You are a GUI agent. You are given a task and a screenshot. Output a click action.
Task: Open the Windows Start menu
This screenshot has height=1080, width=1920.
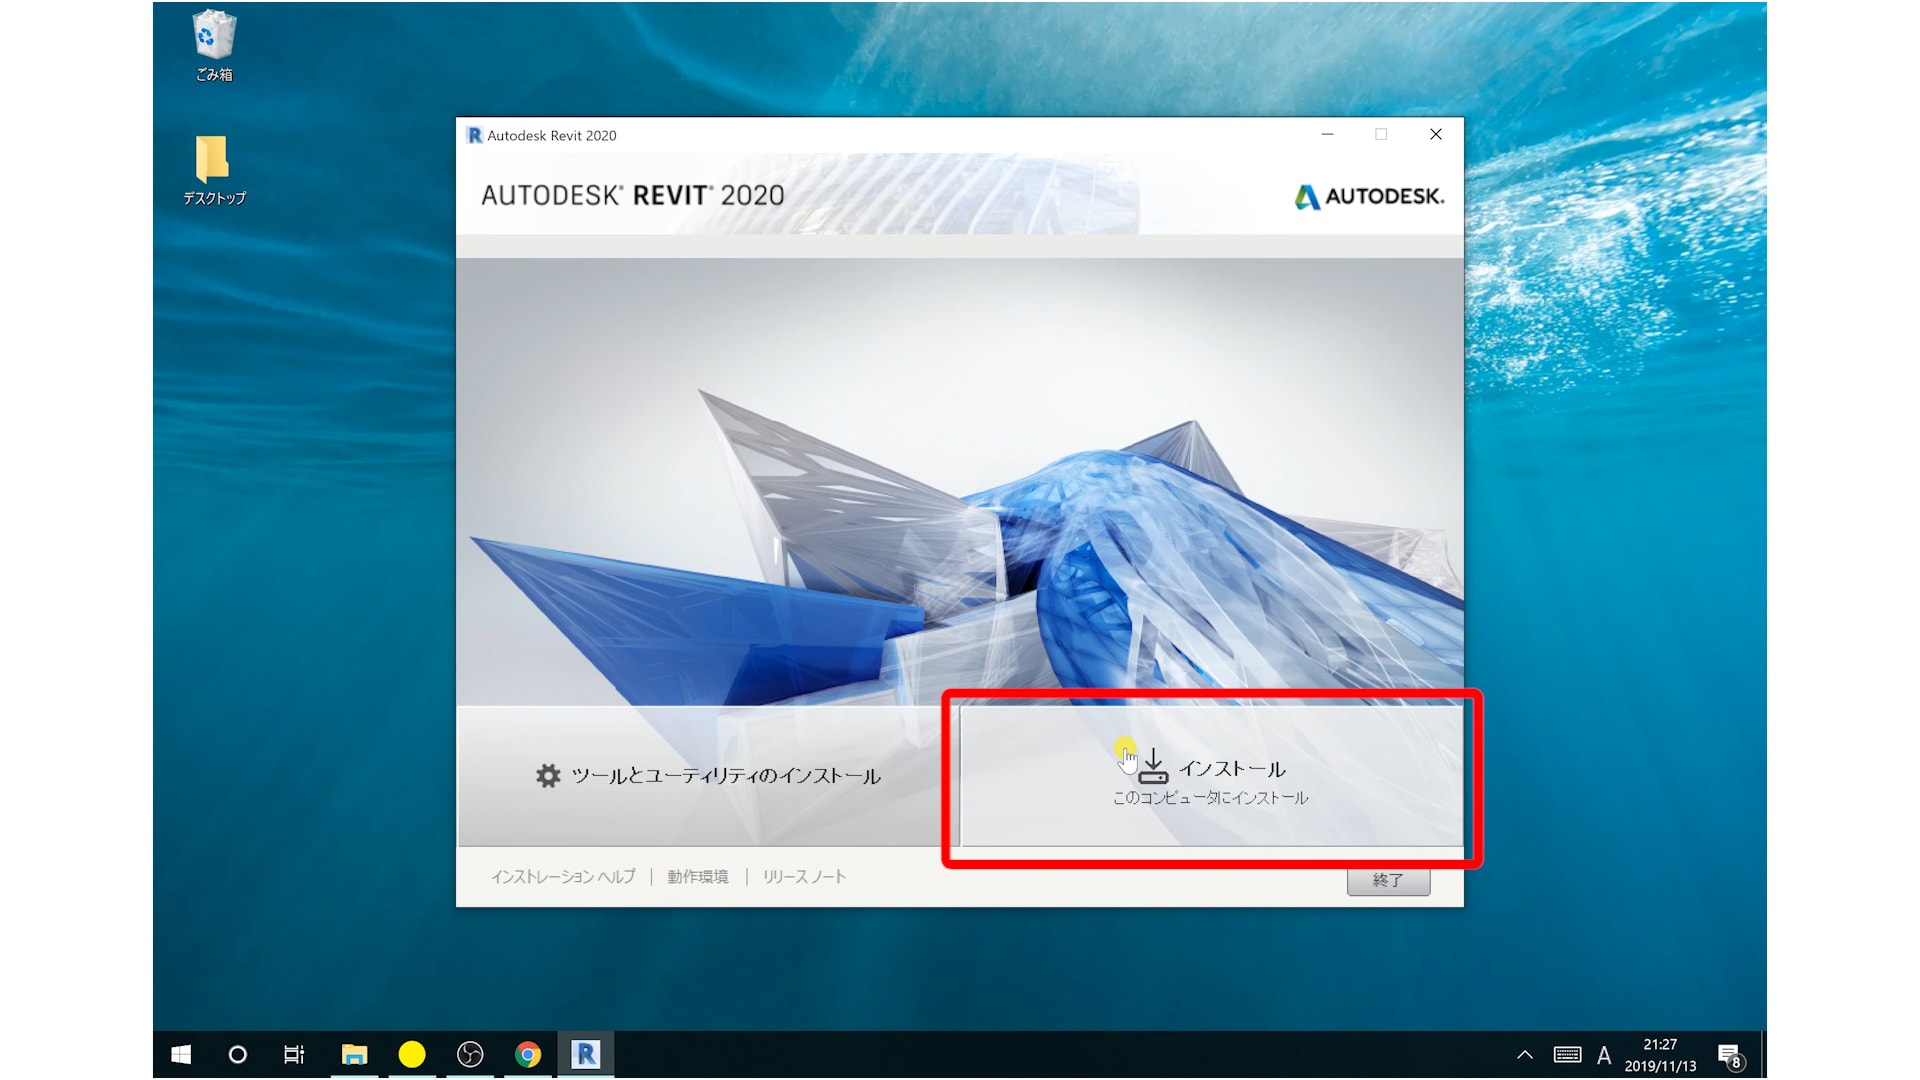click(x=181, y=1054)
